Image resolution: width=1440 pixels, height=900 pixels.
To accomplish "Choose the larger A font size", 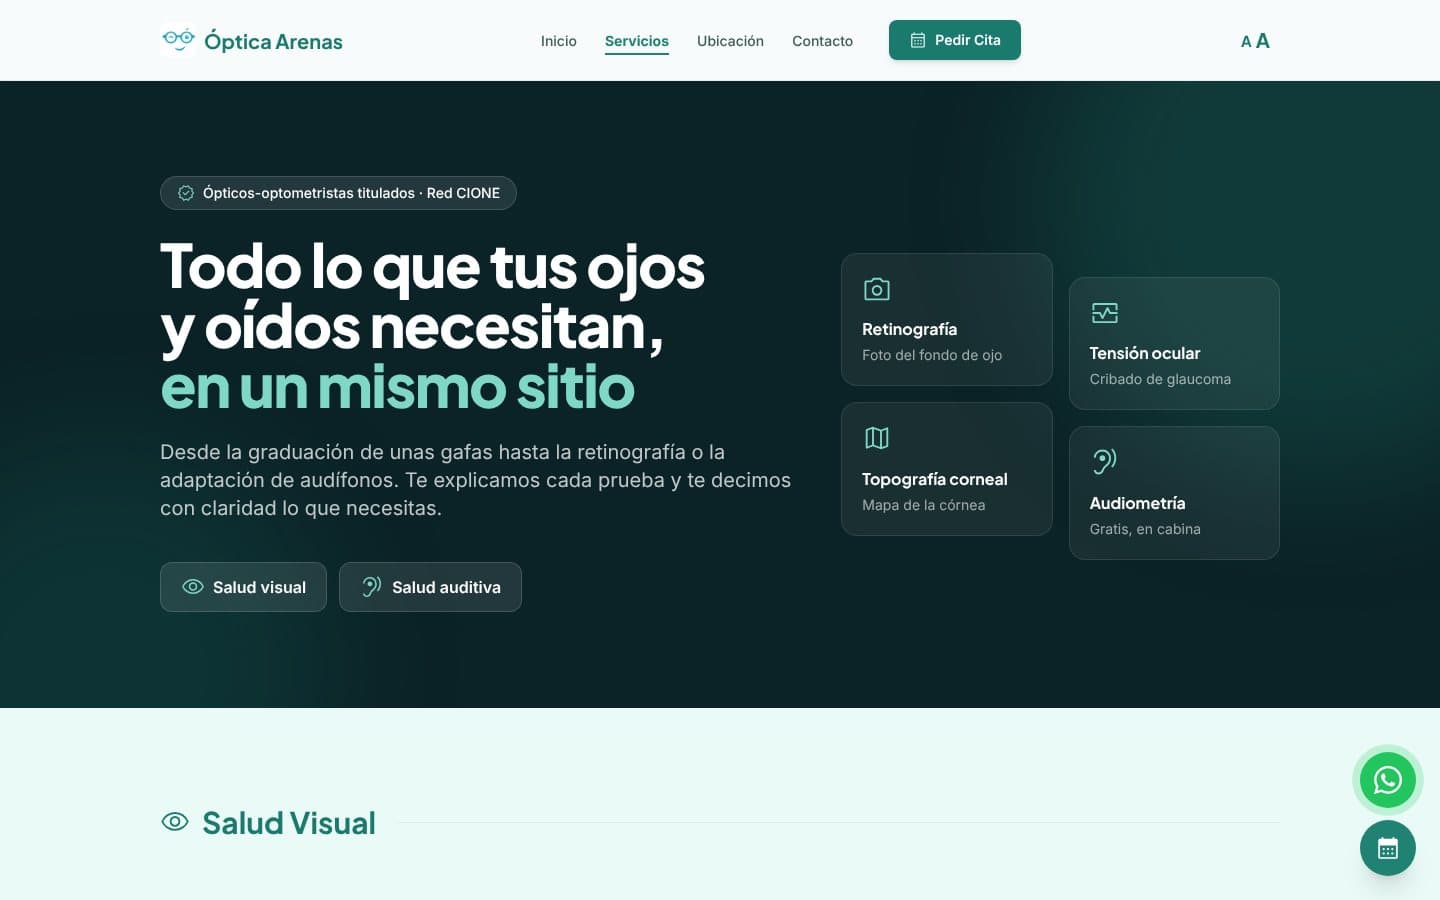I will coord(1263,41).
